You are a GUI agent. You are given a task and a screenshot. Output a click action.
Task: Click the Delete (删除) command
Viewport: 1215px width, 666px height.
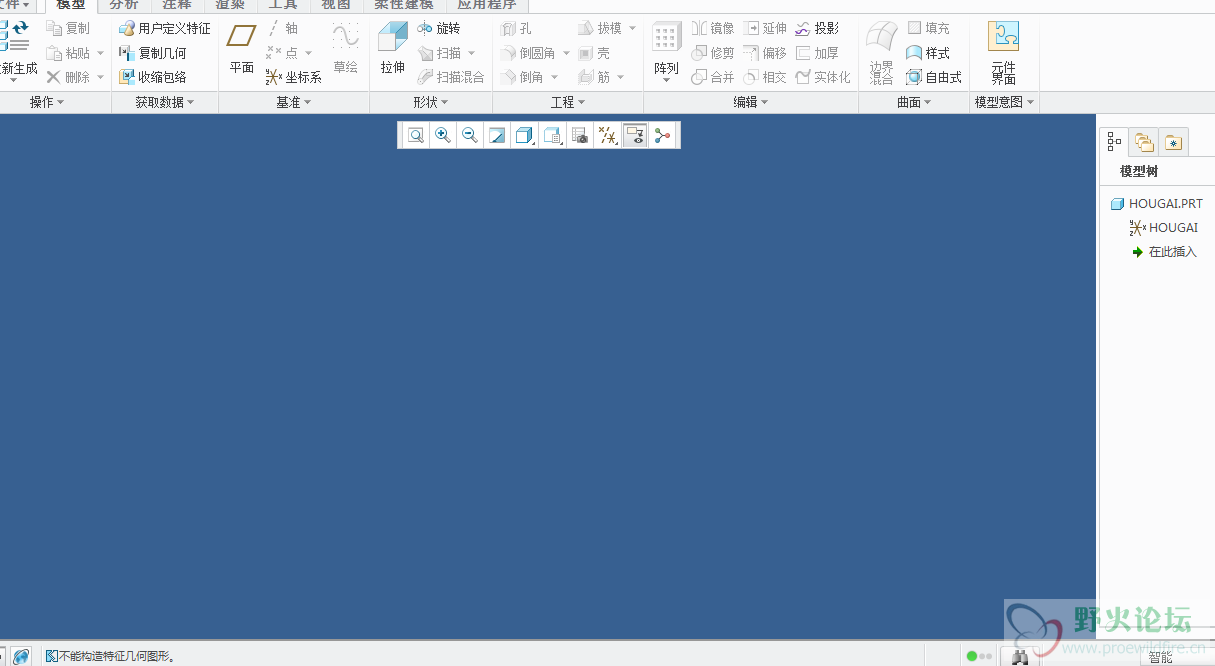pos(69,77)
